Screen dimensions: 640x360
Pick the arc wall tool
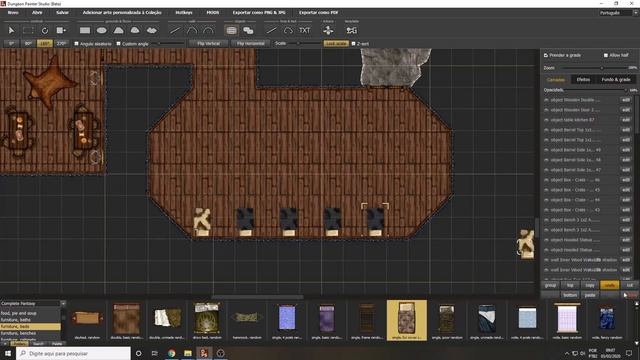208,31
